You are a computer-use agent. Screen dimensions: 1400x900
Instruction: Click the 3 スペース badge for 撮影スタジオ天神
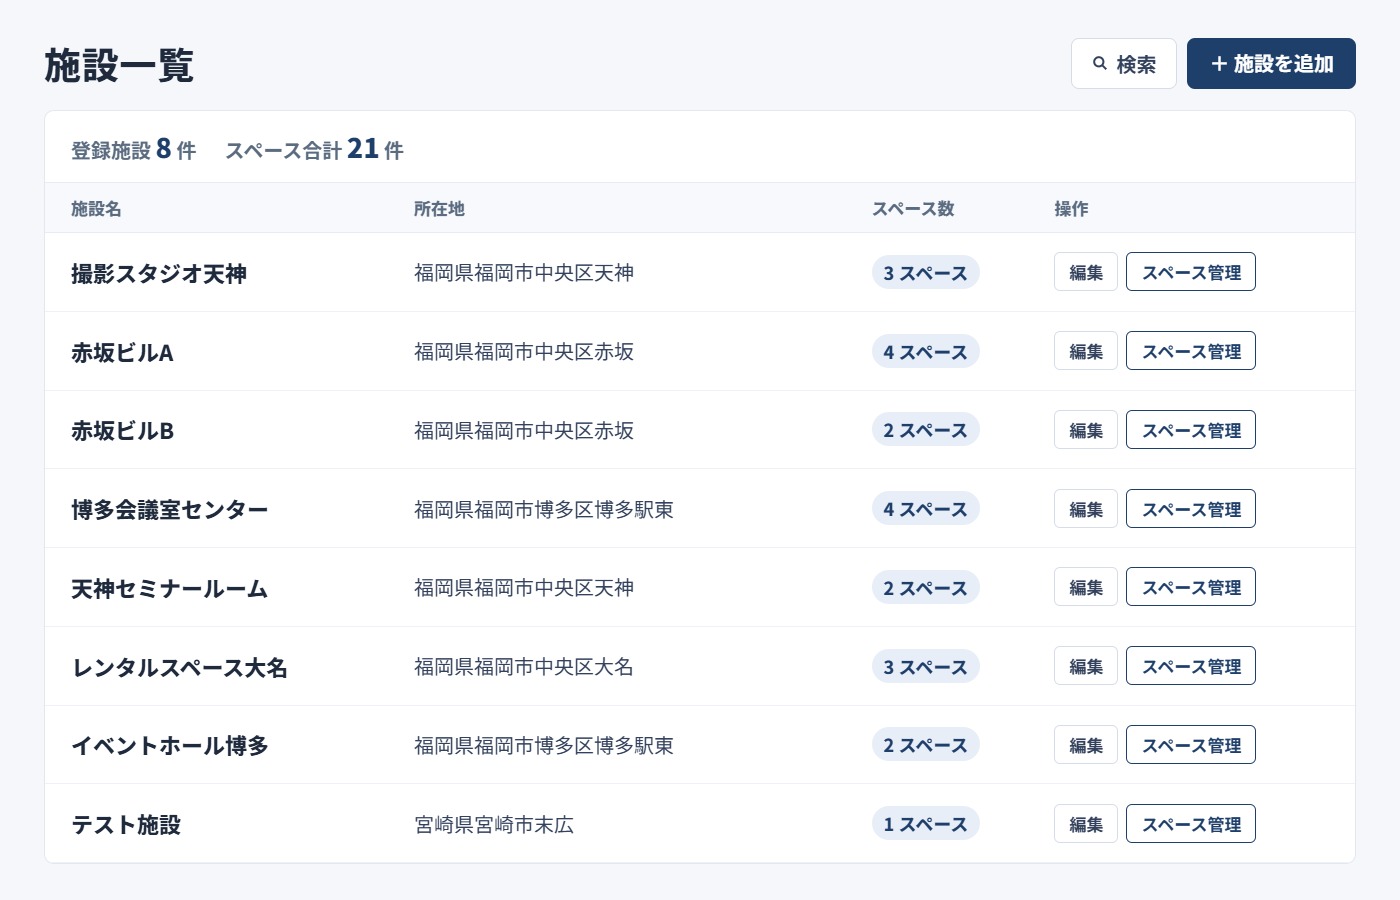click(x=925, y=273)
